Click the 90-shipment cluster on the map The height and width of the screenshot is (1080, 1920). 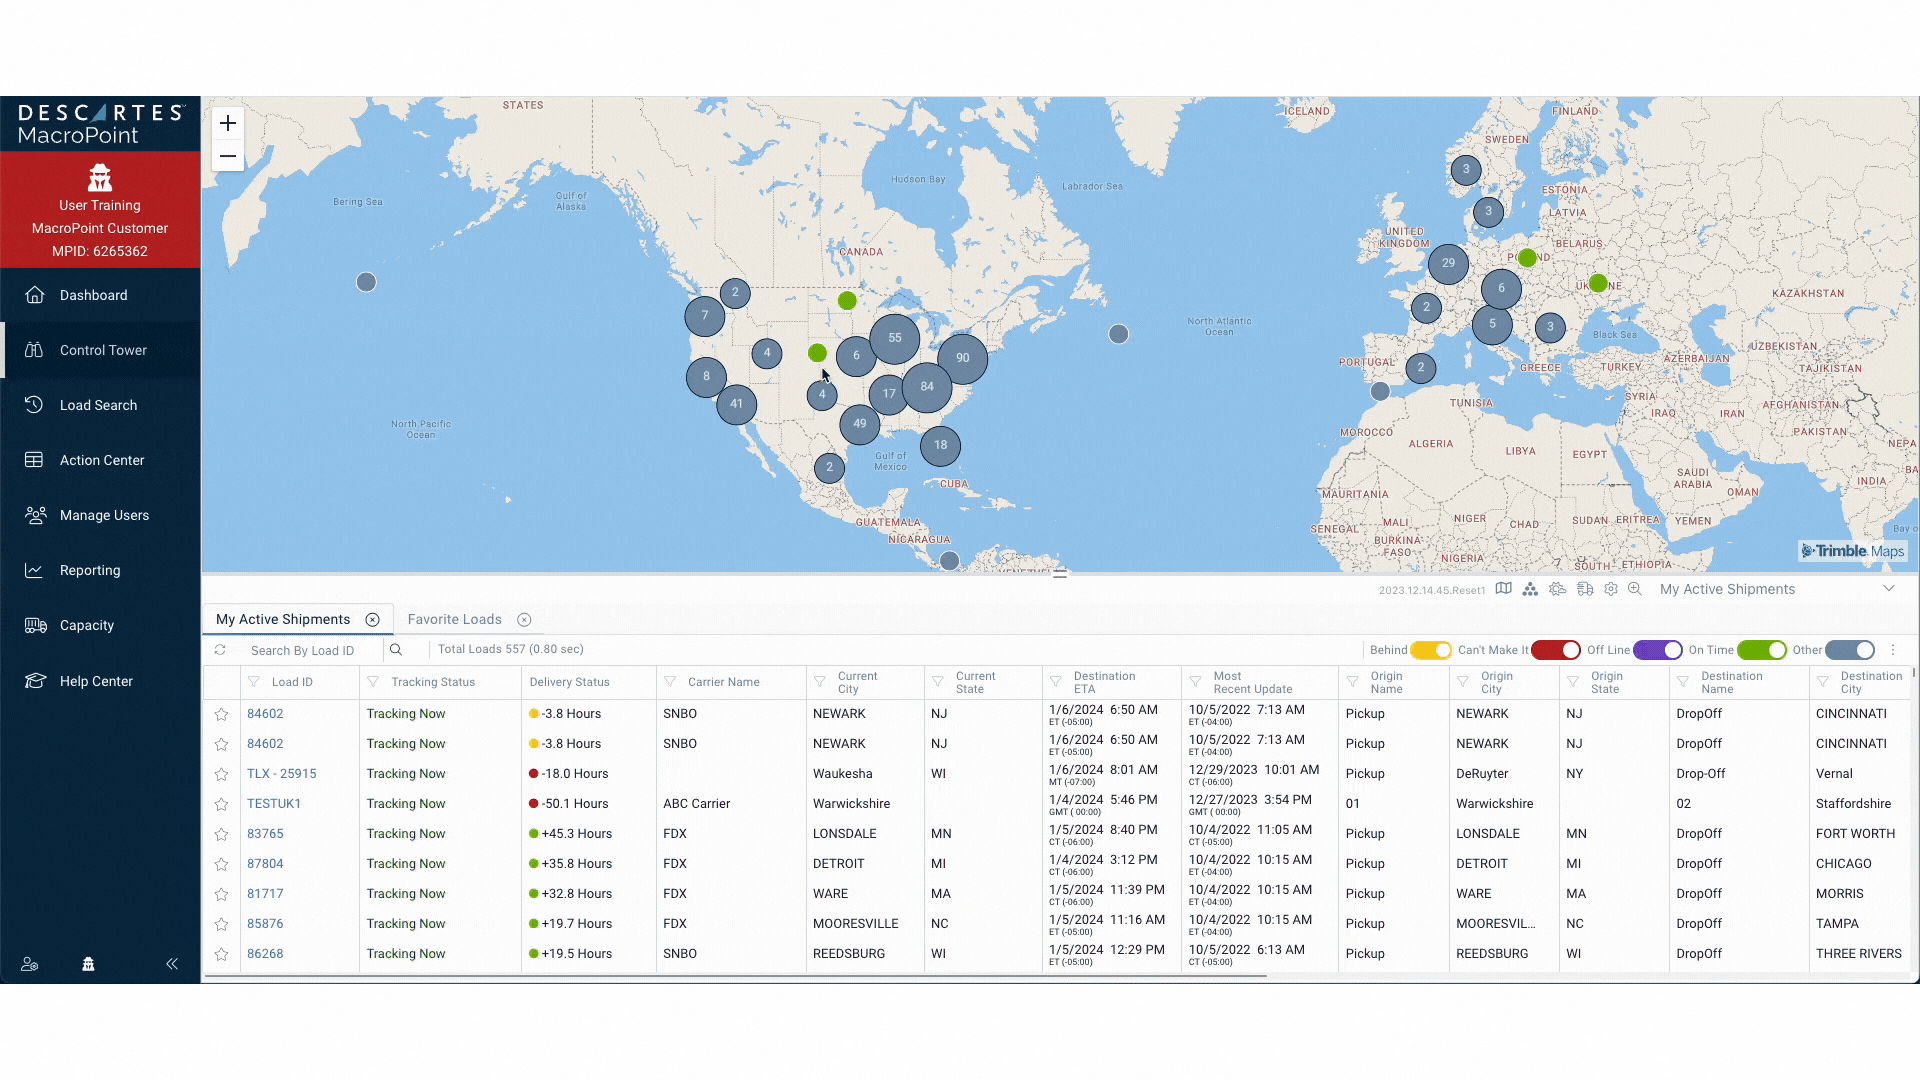[x=962, y=358]
